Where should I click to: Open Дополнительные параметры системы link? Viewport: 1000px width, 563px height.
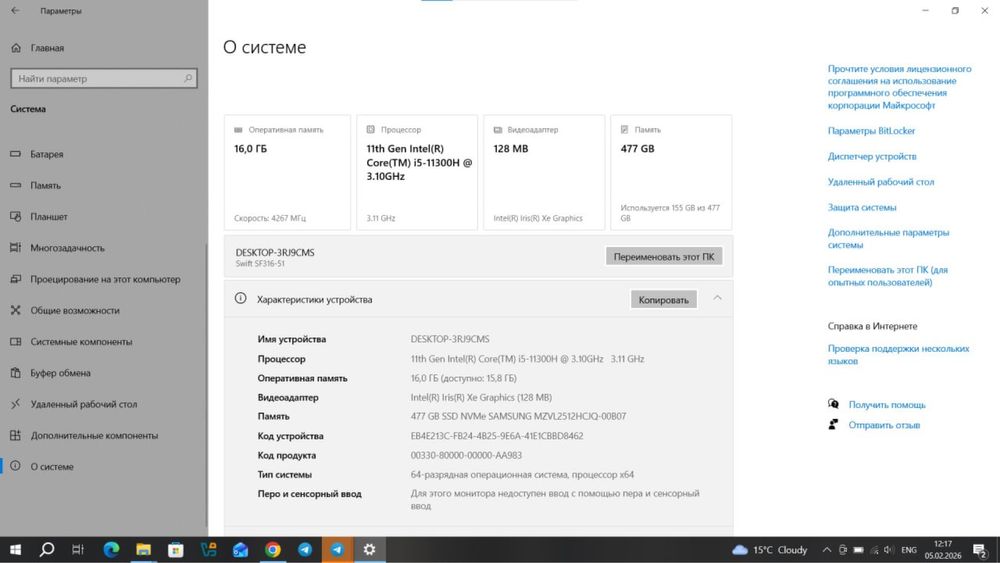(x=888, y=238)
